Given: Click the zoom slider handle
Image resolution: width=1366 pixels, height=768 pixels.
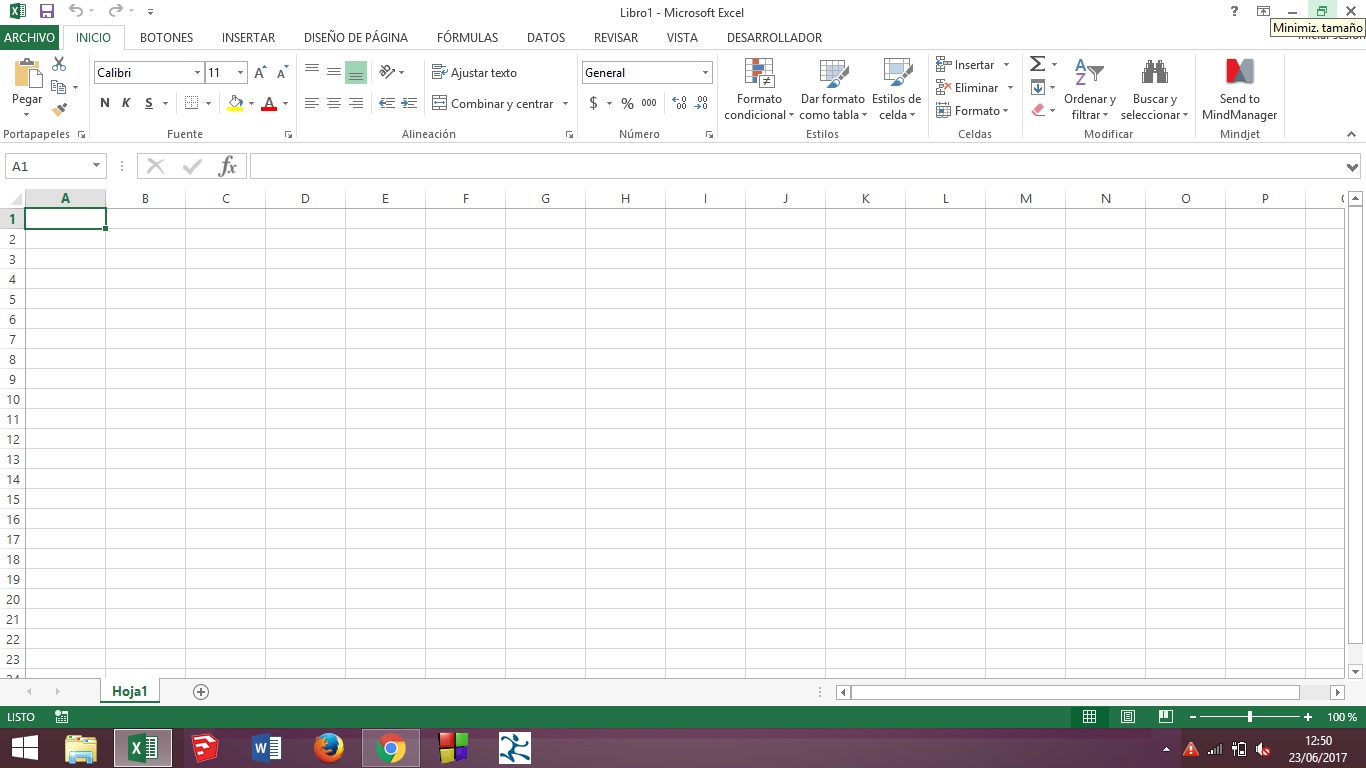Looking at the screenshot, I should click(x=1250, y=717).
